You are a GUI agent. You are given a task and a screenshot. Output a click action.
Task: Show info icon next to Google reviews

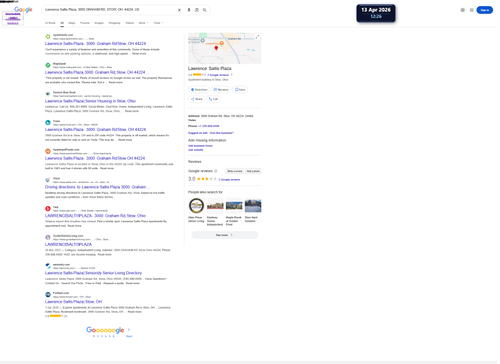point(216,171)
